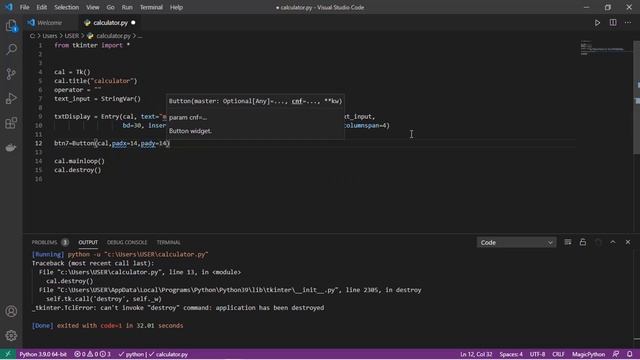Open Accounts icon in activity bar
The image size is (640, 360).
point(11,311)
